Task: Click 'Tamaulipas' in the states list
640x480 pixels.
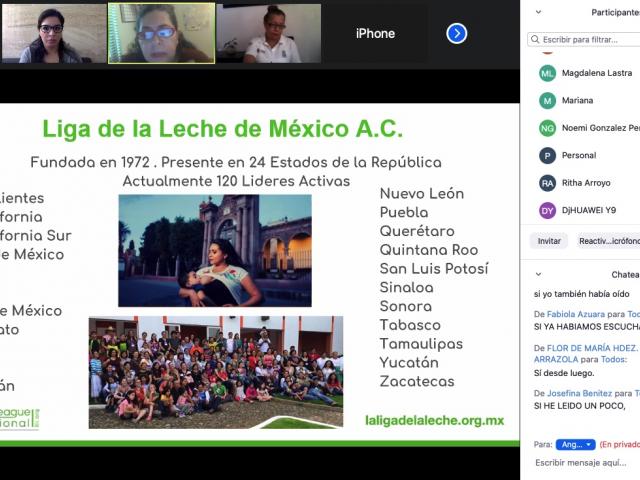Action: click(421, 344)
